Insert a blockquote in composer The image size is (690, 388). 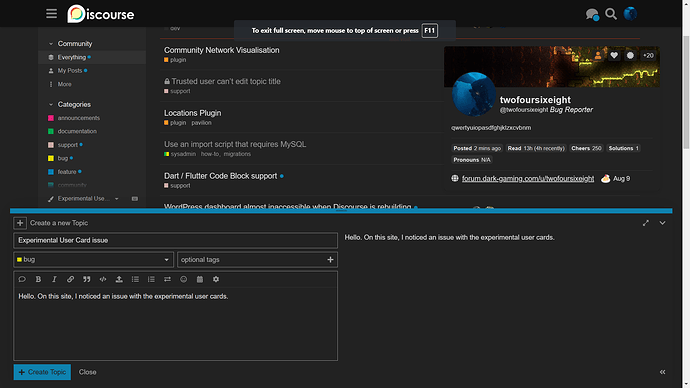[x=87, y=279]
